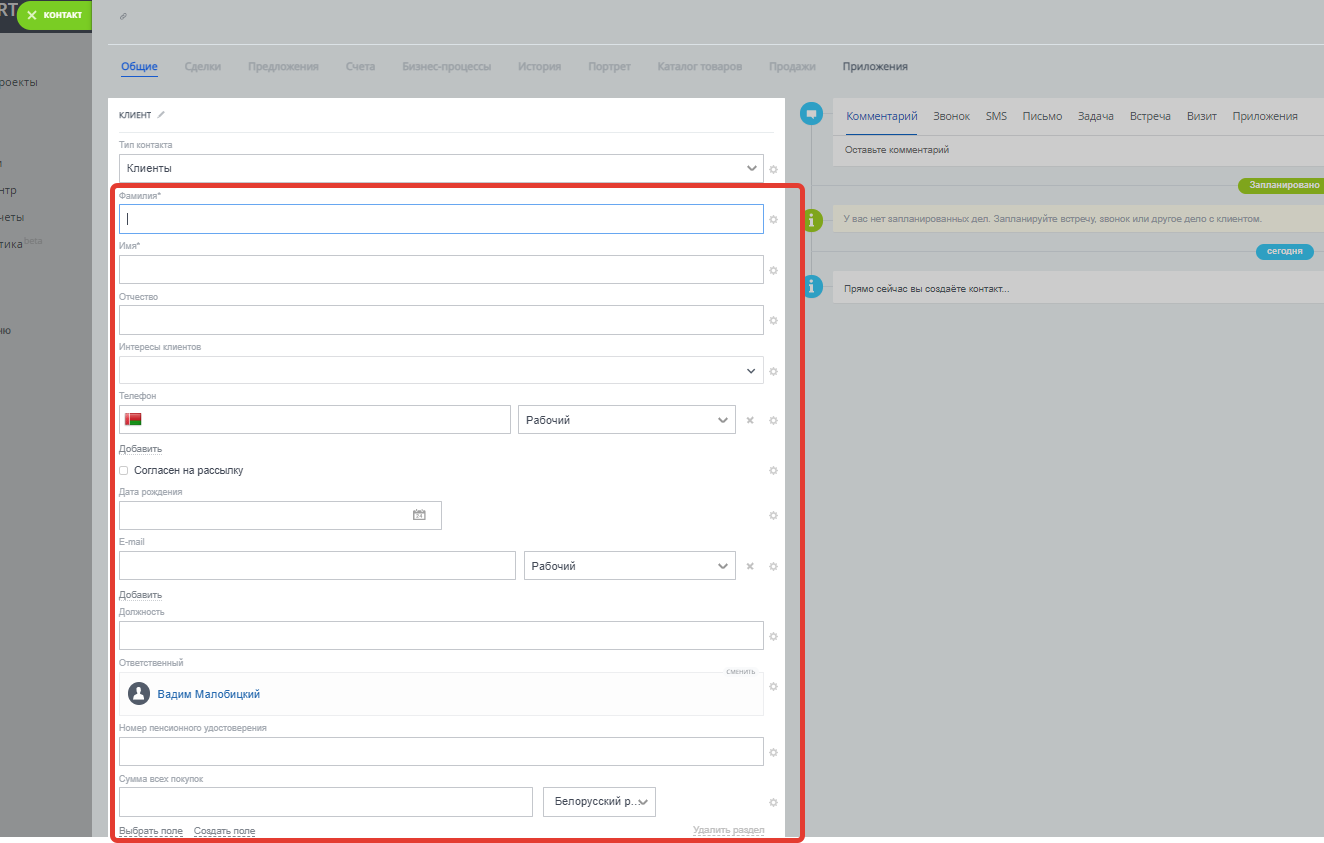The width and height of the screenshot is (1324, 843).
Task: Expand the Тип контакта dropdown showing Клиенты
Action: point(440,168)
